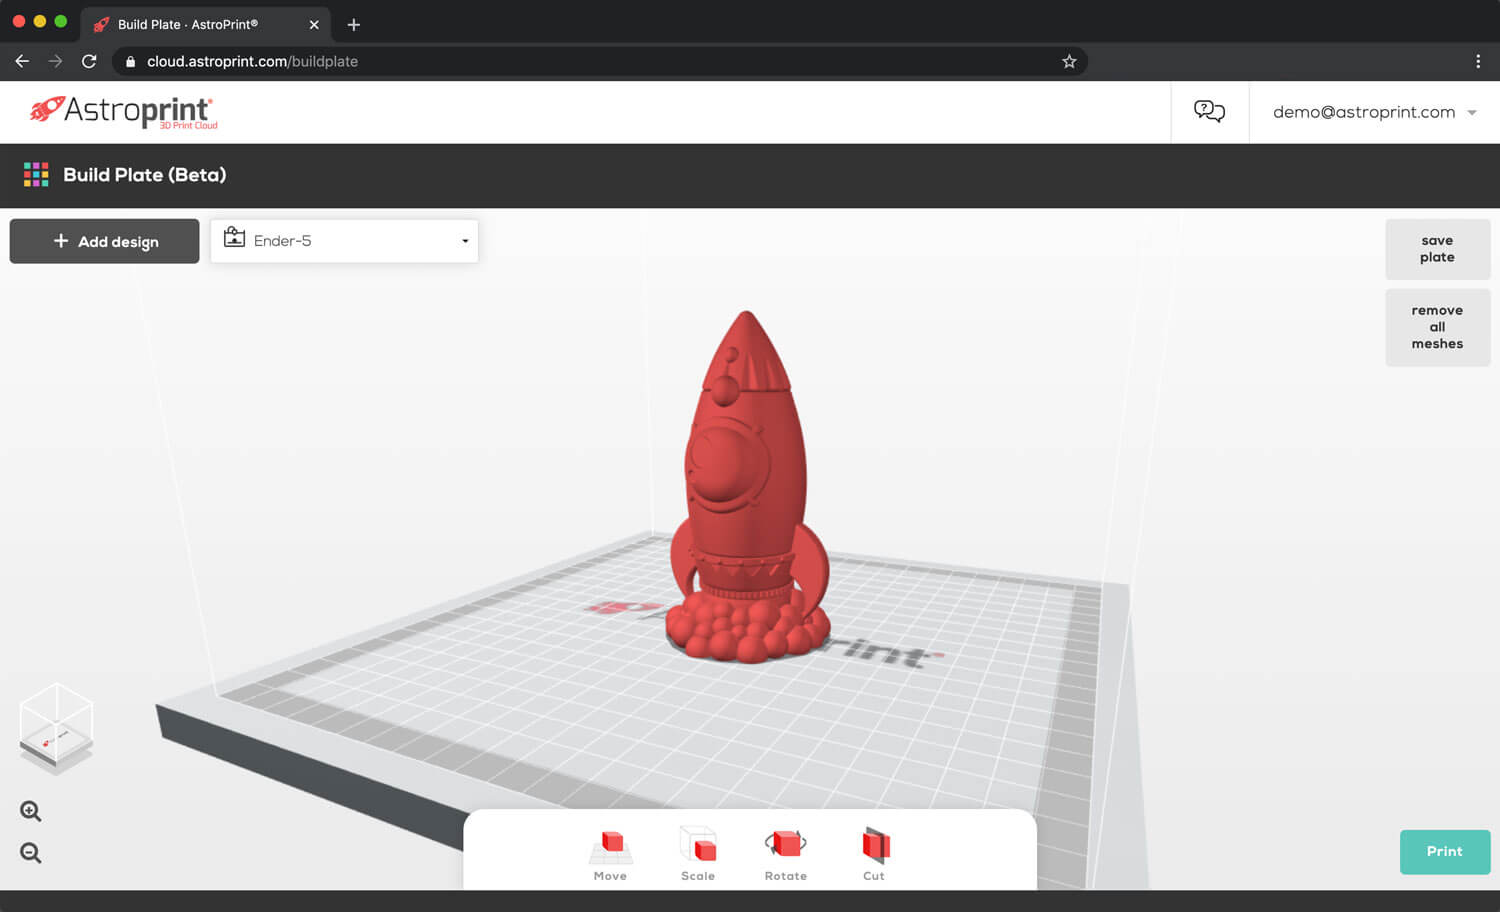Open a new browser tab
The height and width of the screenshot is (912, 1500).
click(x=352, y=24)
